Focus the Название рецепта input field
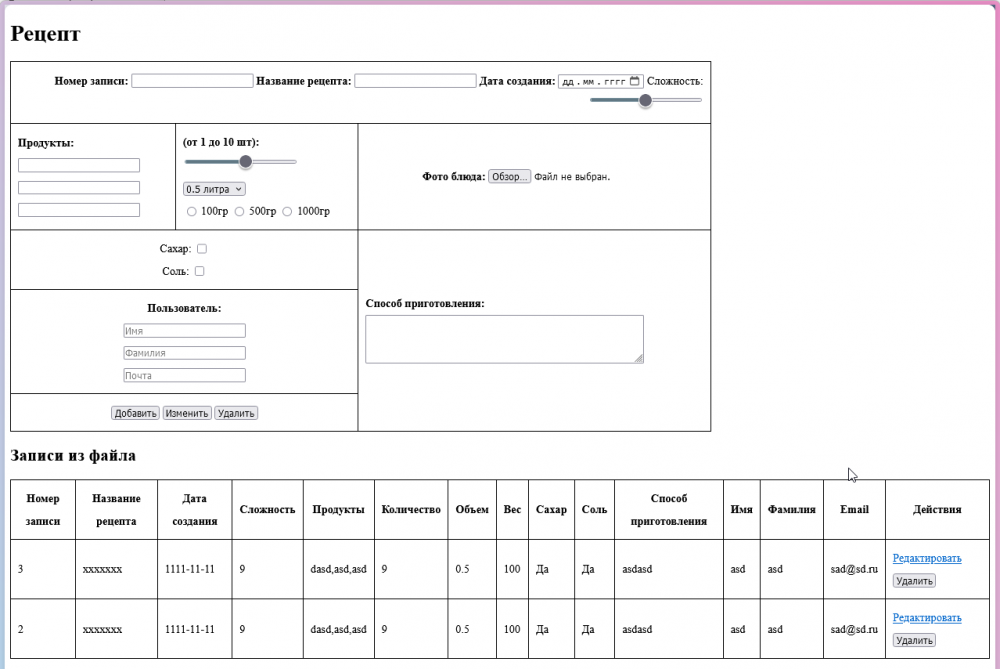 coord(415,81)
